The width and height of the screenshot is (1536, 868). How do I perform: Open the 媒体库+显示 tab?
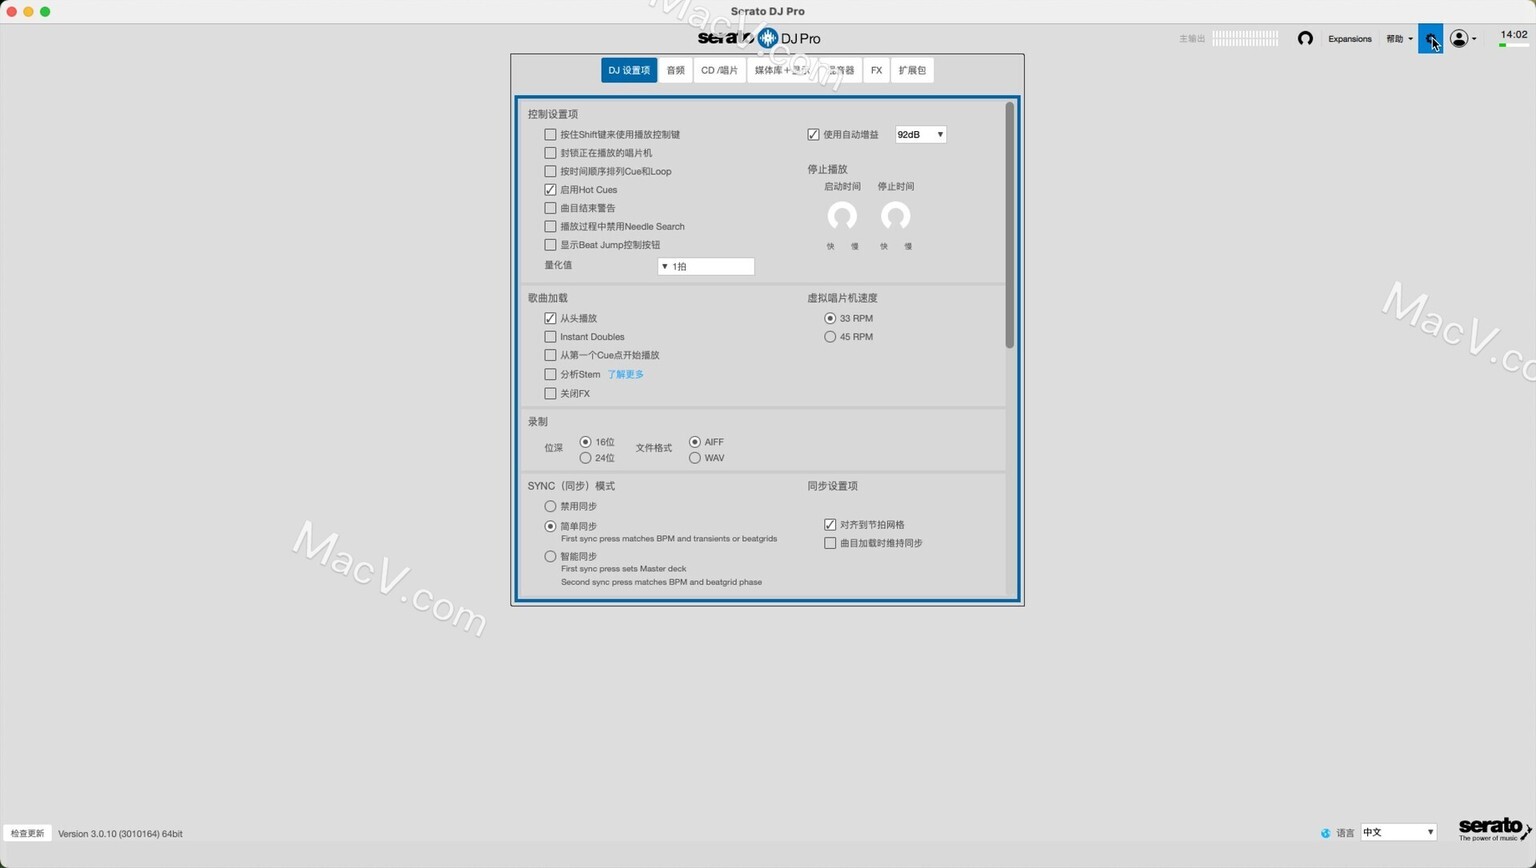click(782, 70)
